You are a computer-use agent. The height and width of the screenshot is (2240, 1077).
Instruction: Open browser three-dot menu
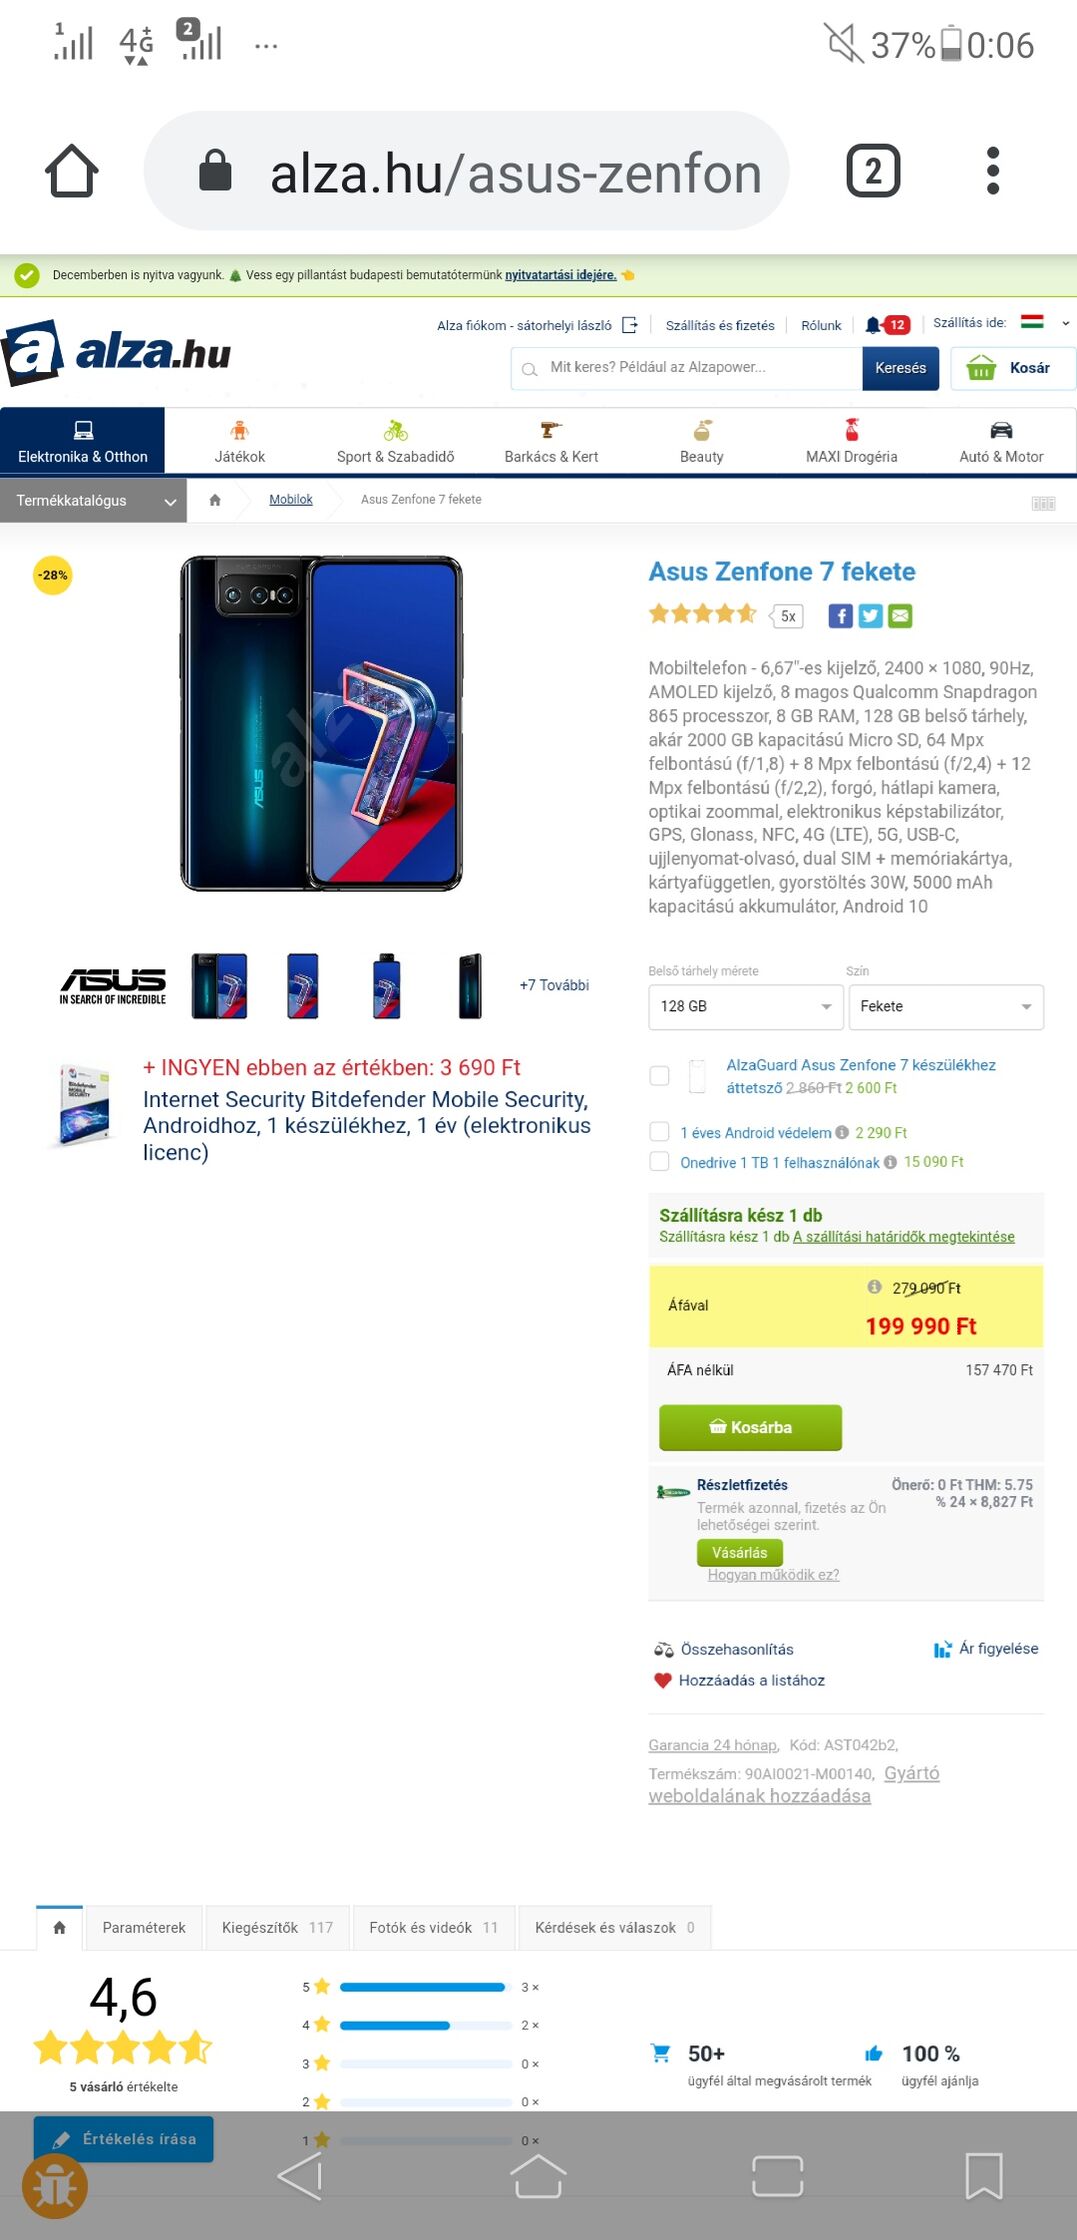point(992,171)
